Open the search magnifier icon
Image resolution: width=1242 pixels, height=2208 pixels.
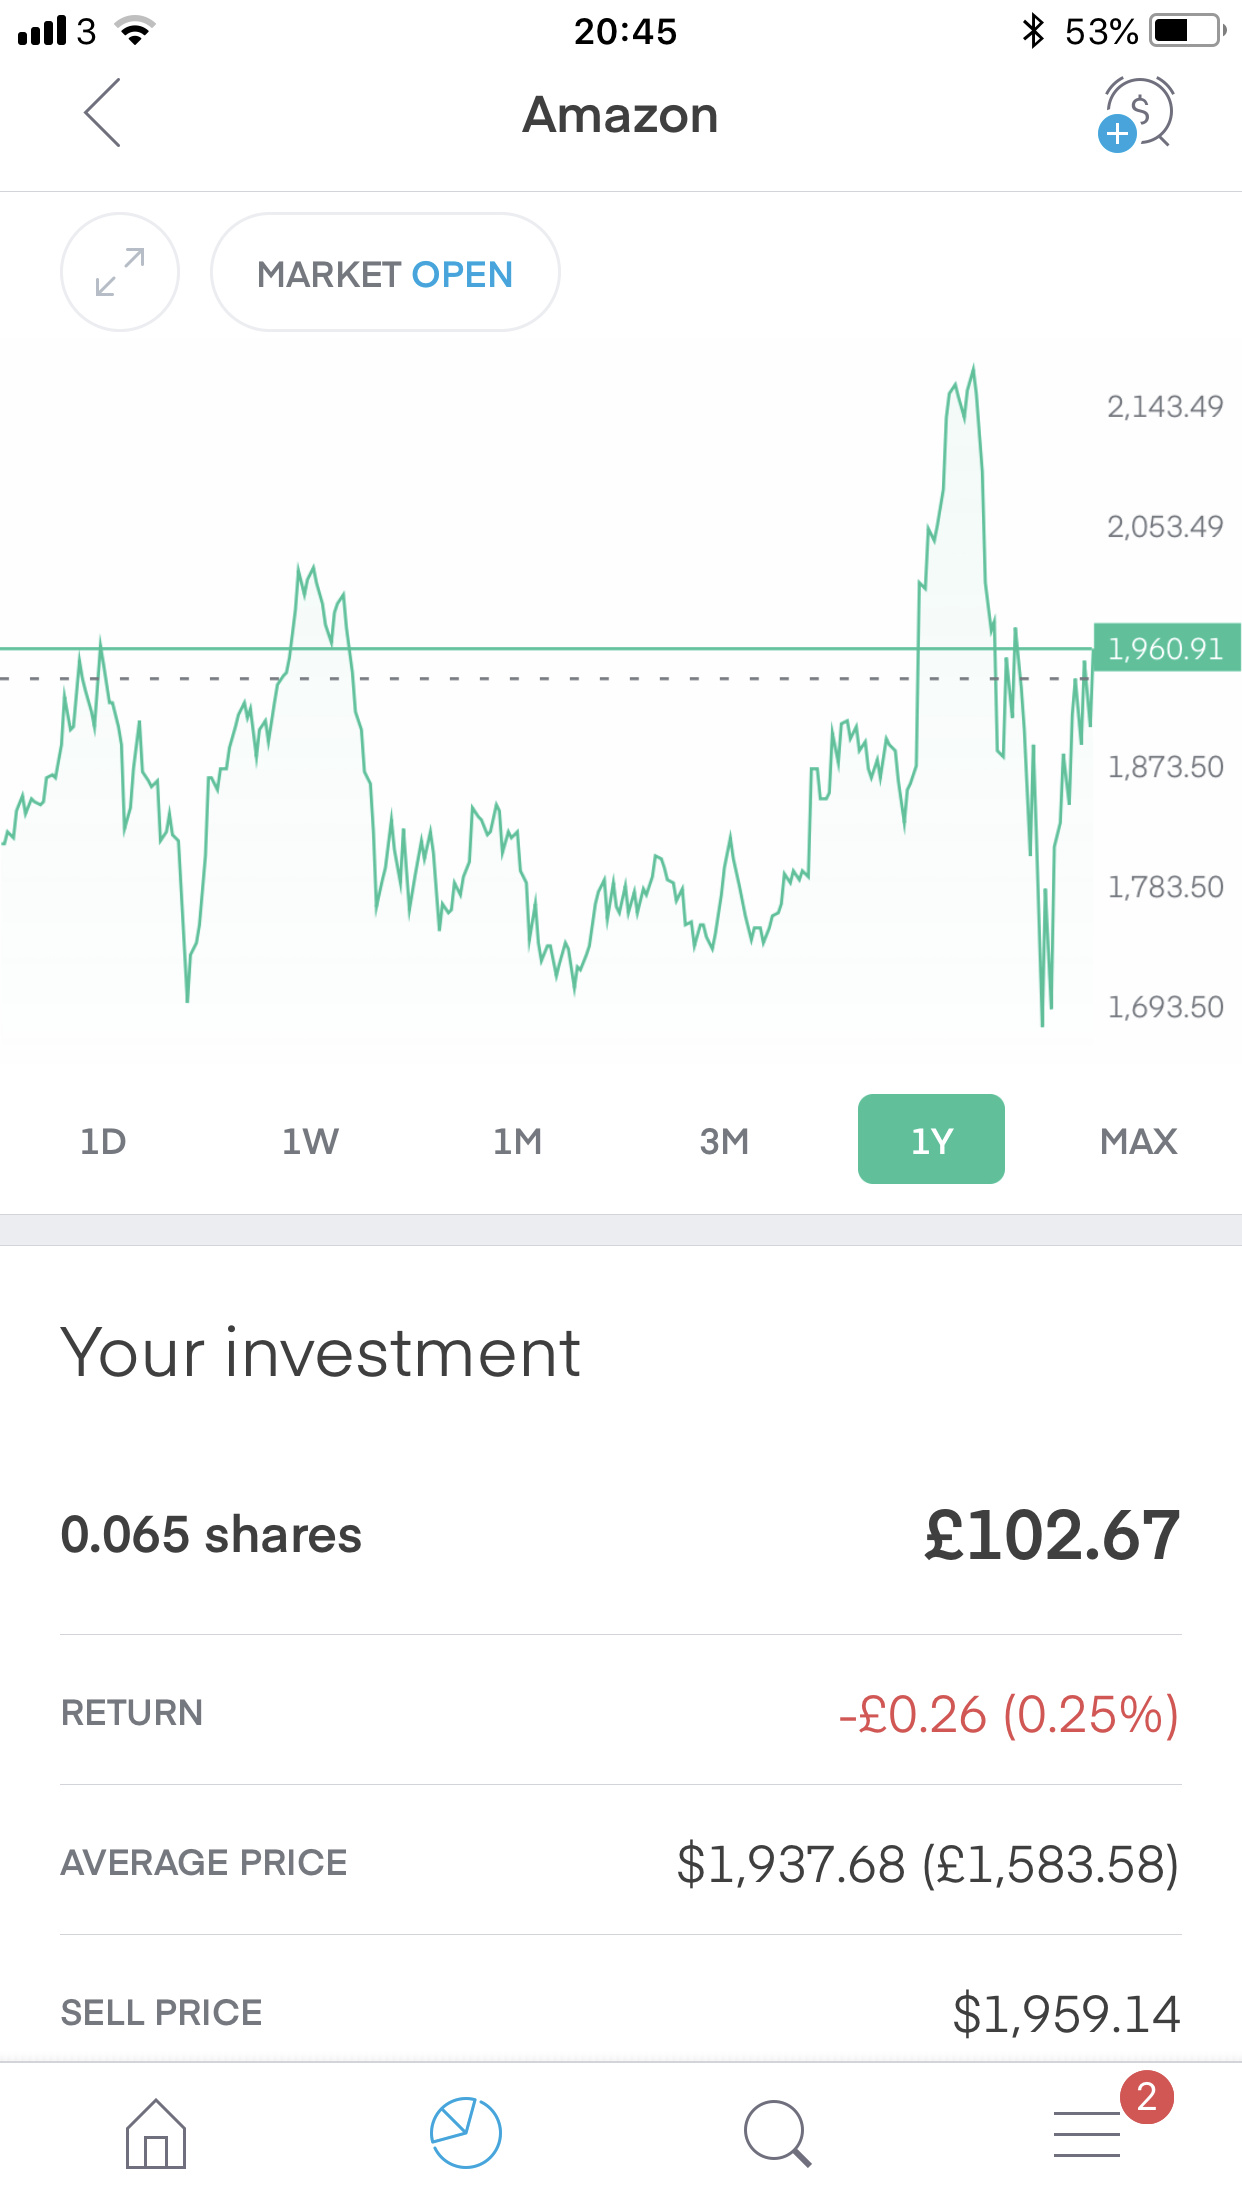pos(777,2133)
